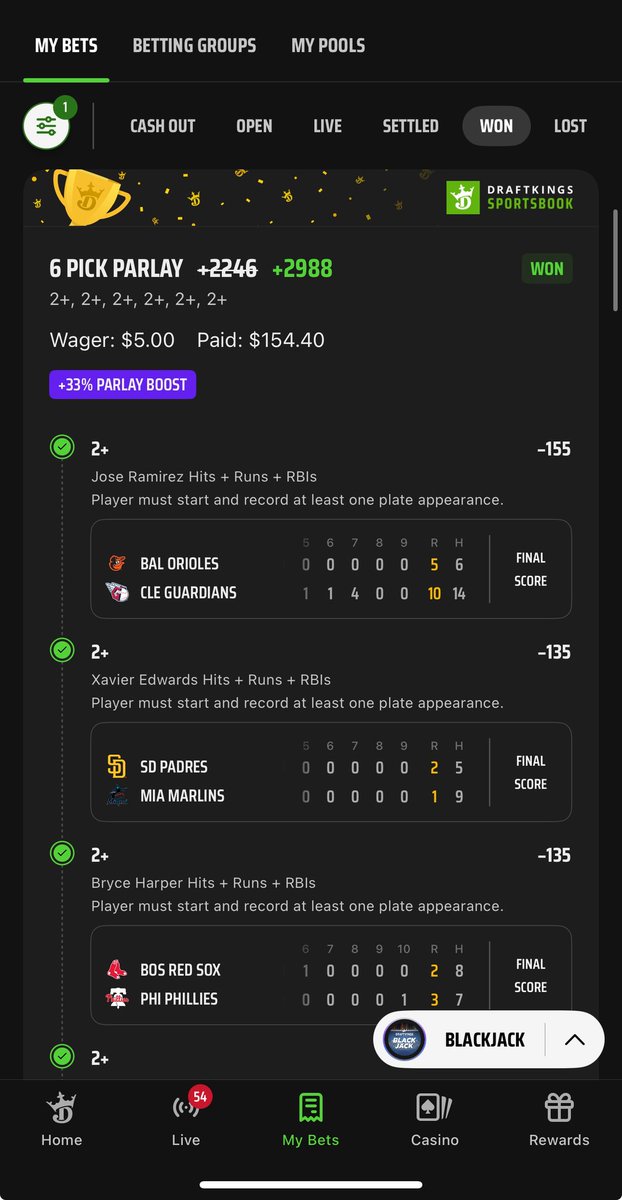The height and width of the screenshot is (1200, 622).
Task: Go to the Casino cards icon
Action: click(x=435, y=1108)
